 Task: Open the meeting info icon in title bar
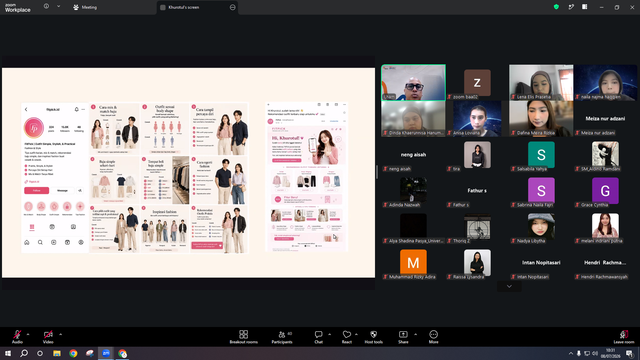pos(46,7)
